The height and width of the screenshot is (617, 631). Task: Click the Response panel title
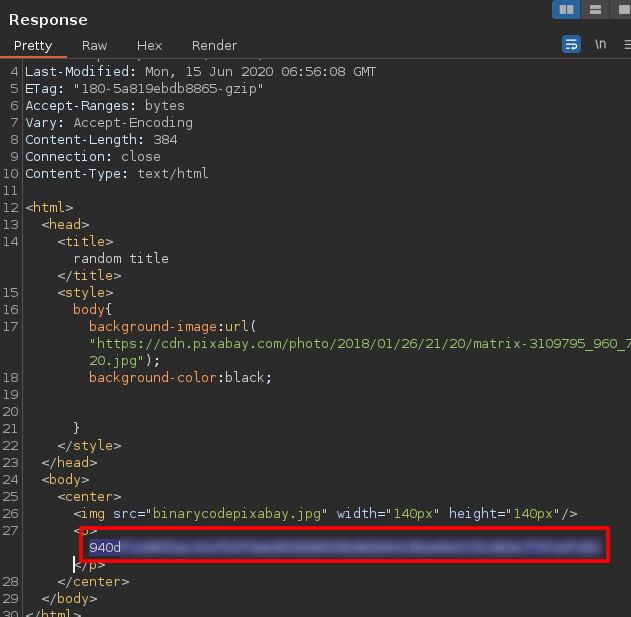tap(48, 20)
